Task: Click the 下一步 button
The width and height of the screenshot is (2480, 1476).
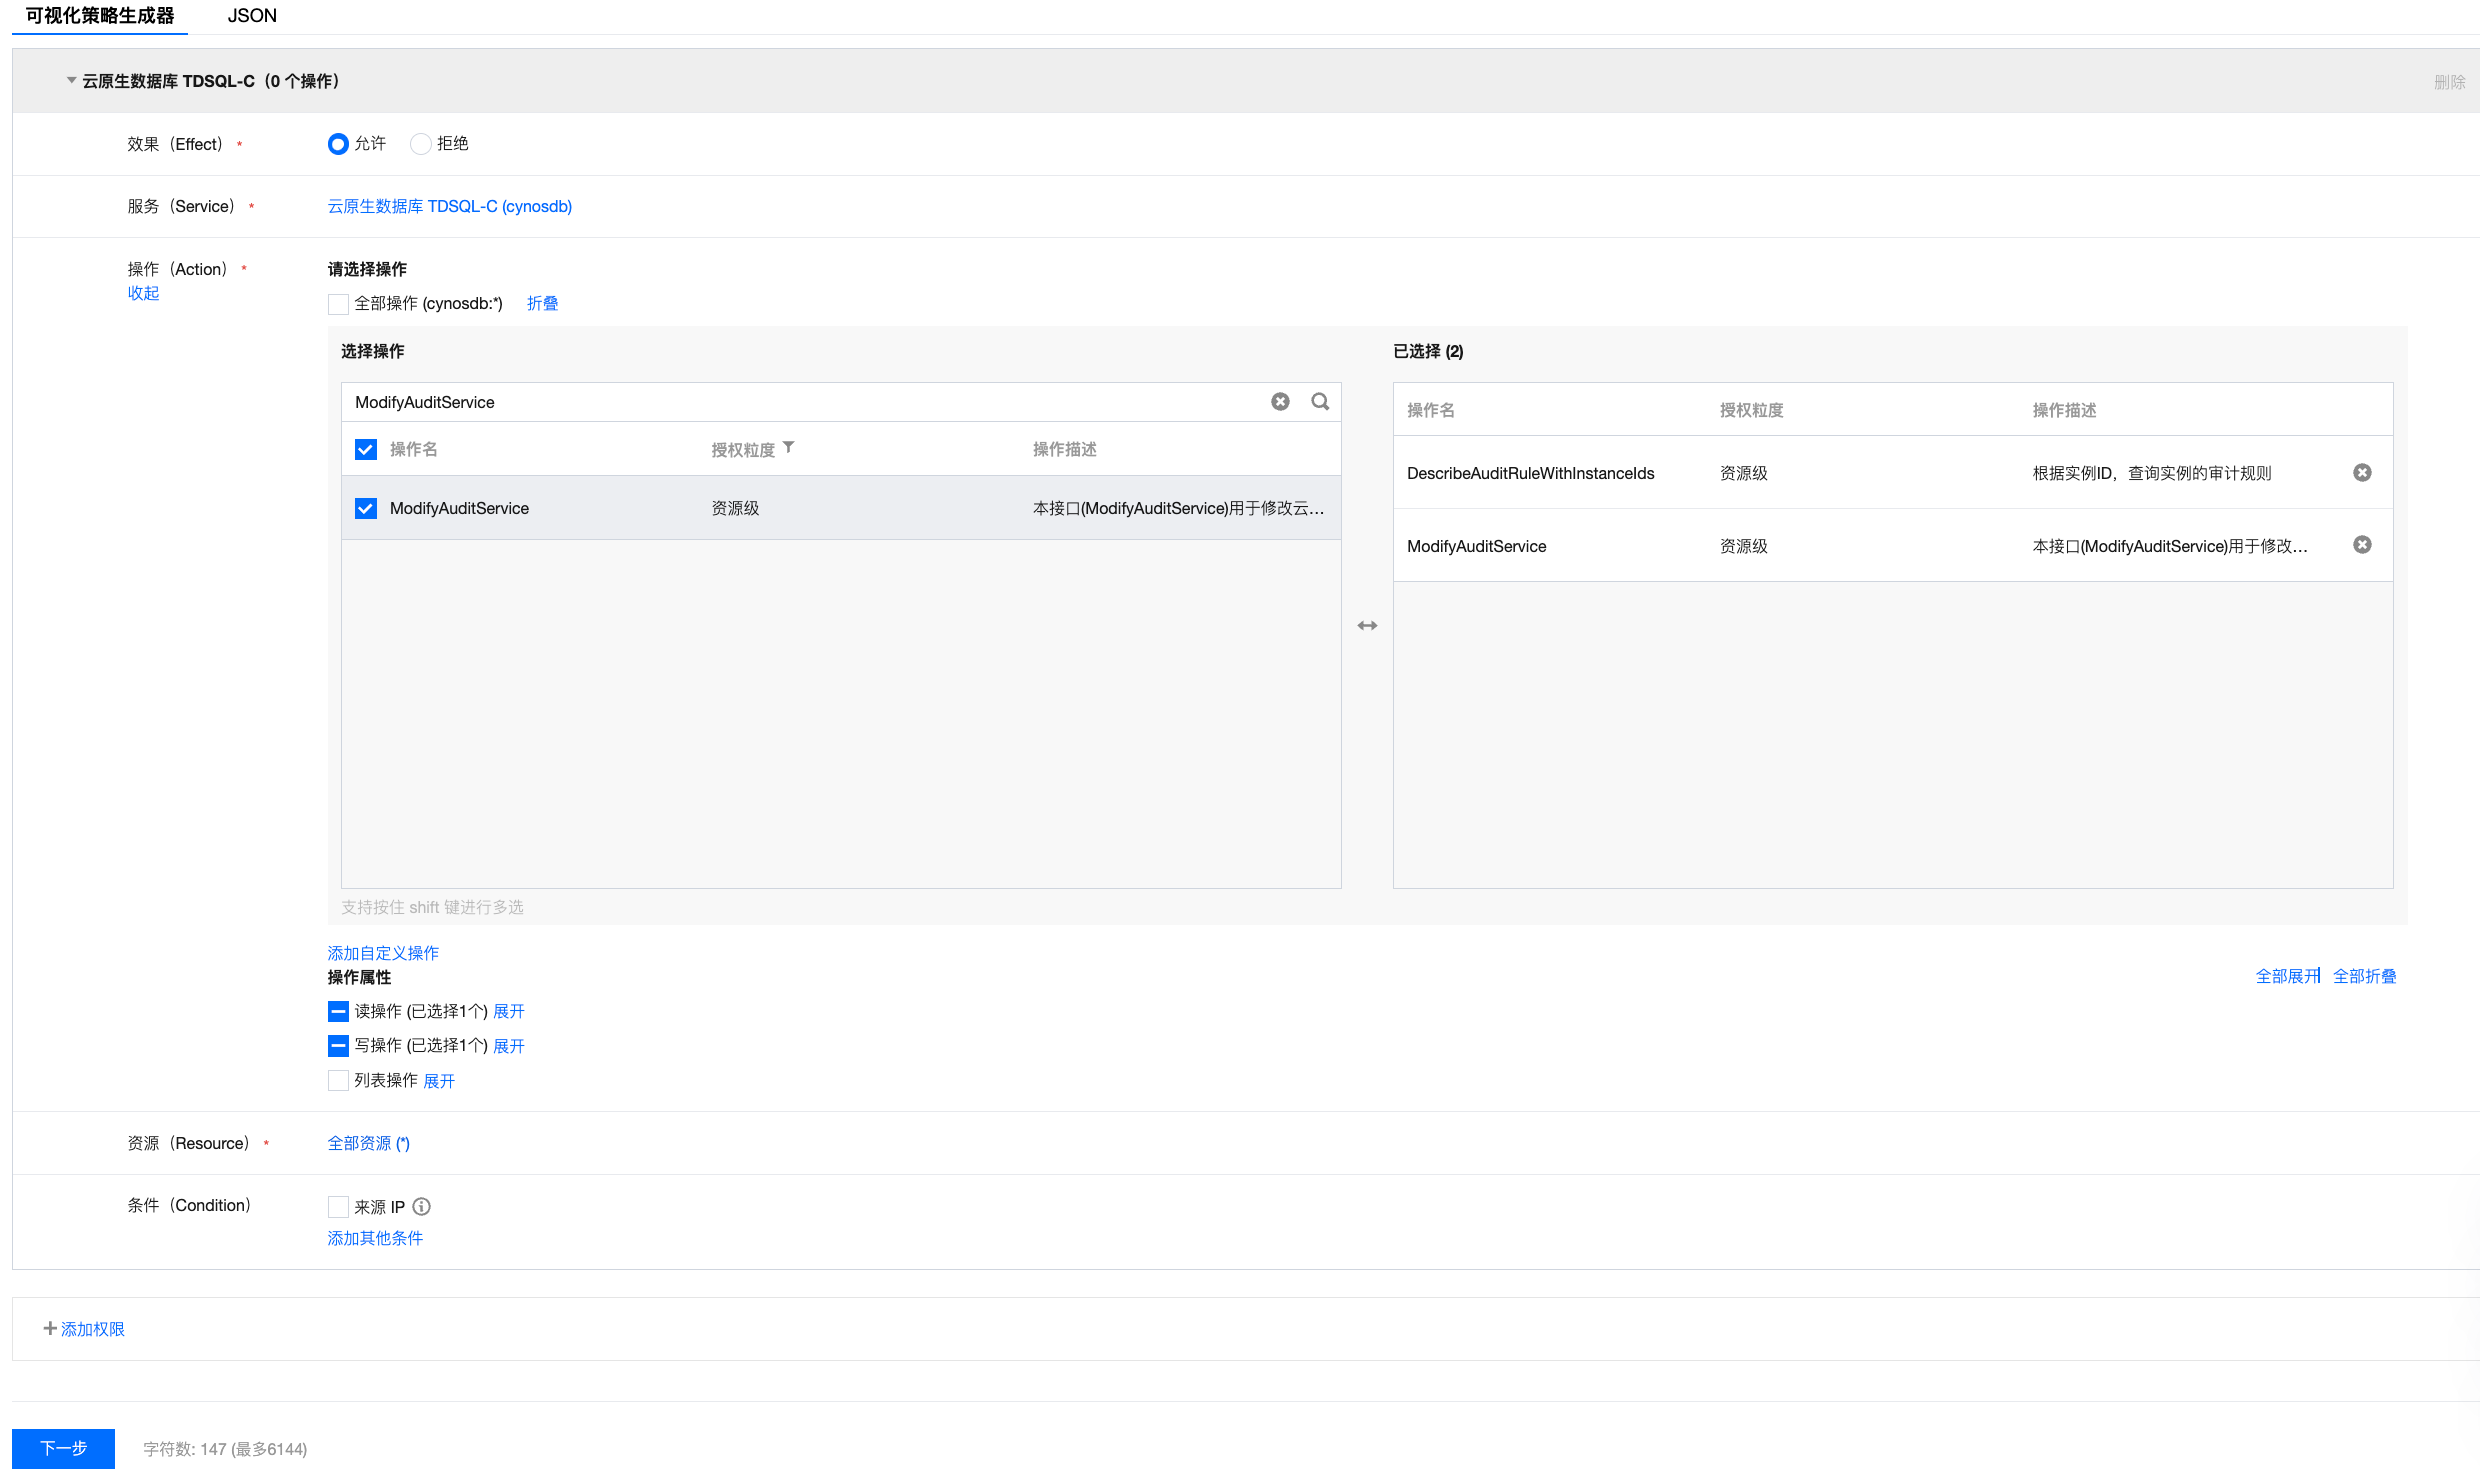Action: click(63, 1448)
